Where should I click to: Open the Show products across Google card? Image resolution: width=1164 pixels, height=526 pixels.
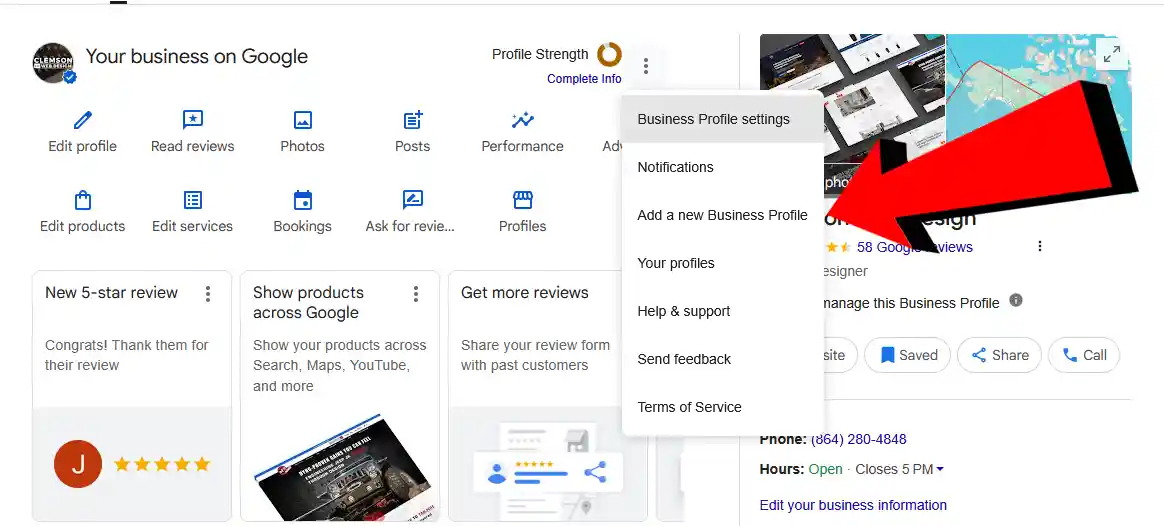click(340, 395)
